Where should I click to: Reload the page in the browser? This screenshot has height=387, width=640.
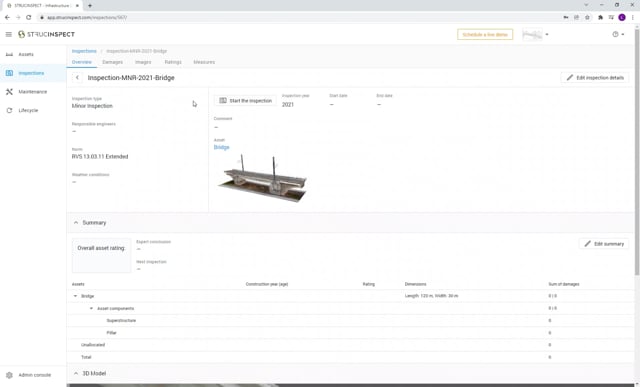click(29, 18)
